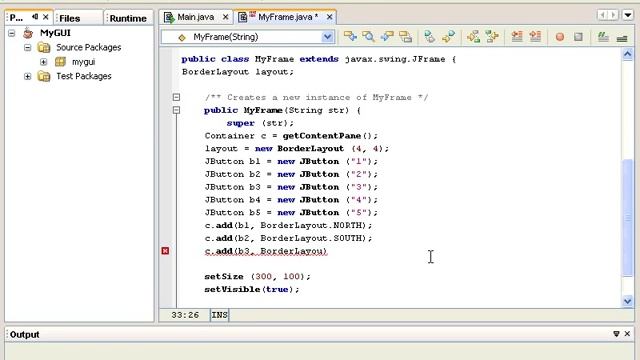Toggle the INS insert mode indicator
The height and width of the screenshot is (360, 640).
(x=220, y=315)
